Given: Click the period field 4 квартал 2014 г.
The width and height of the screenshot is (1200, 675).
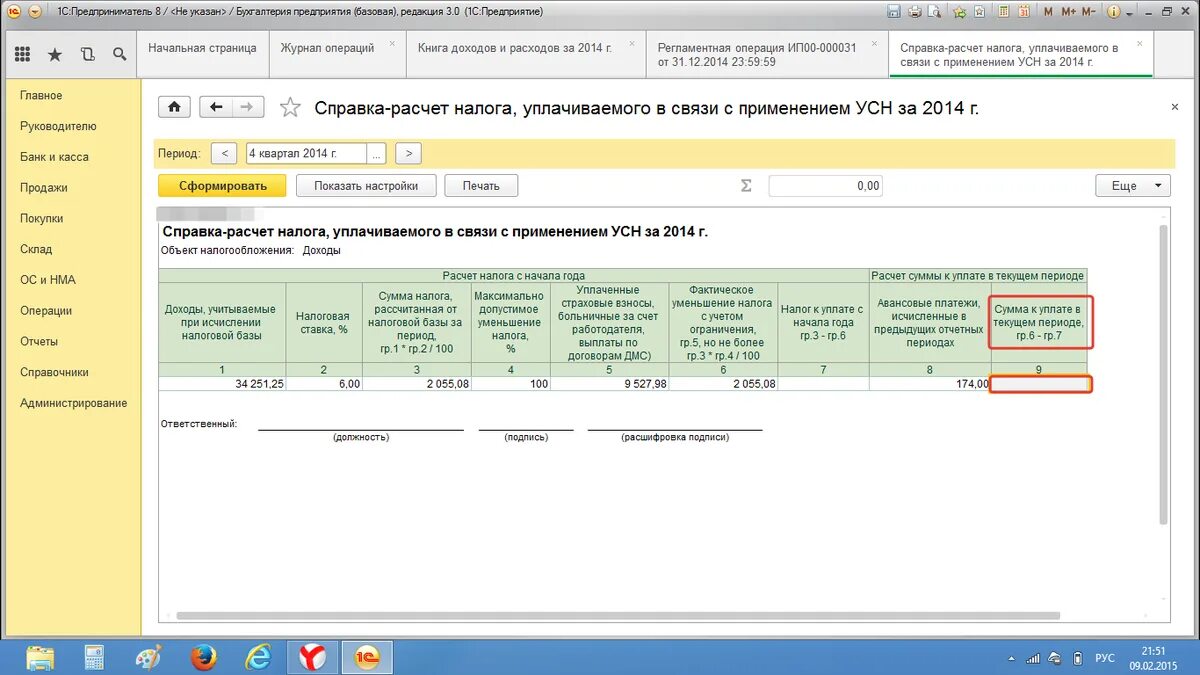Looking at the screenshot, I should (x=306, y=154).
